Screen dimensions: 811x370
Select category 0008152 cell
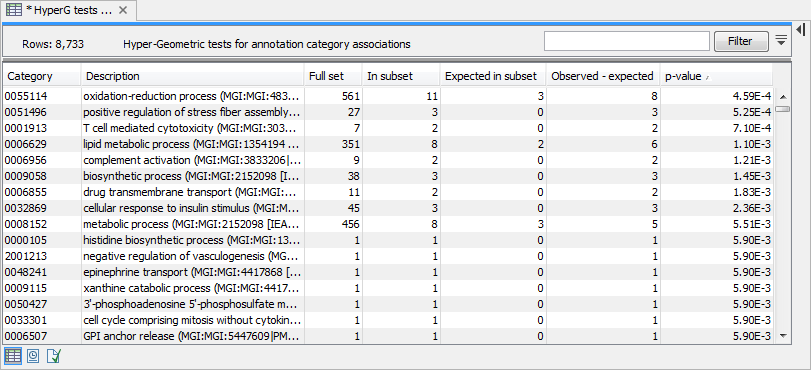[42, 225]
